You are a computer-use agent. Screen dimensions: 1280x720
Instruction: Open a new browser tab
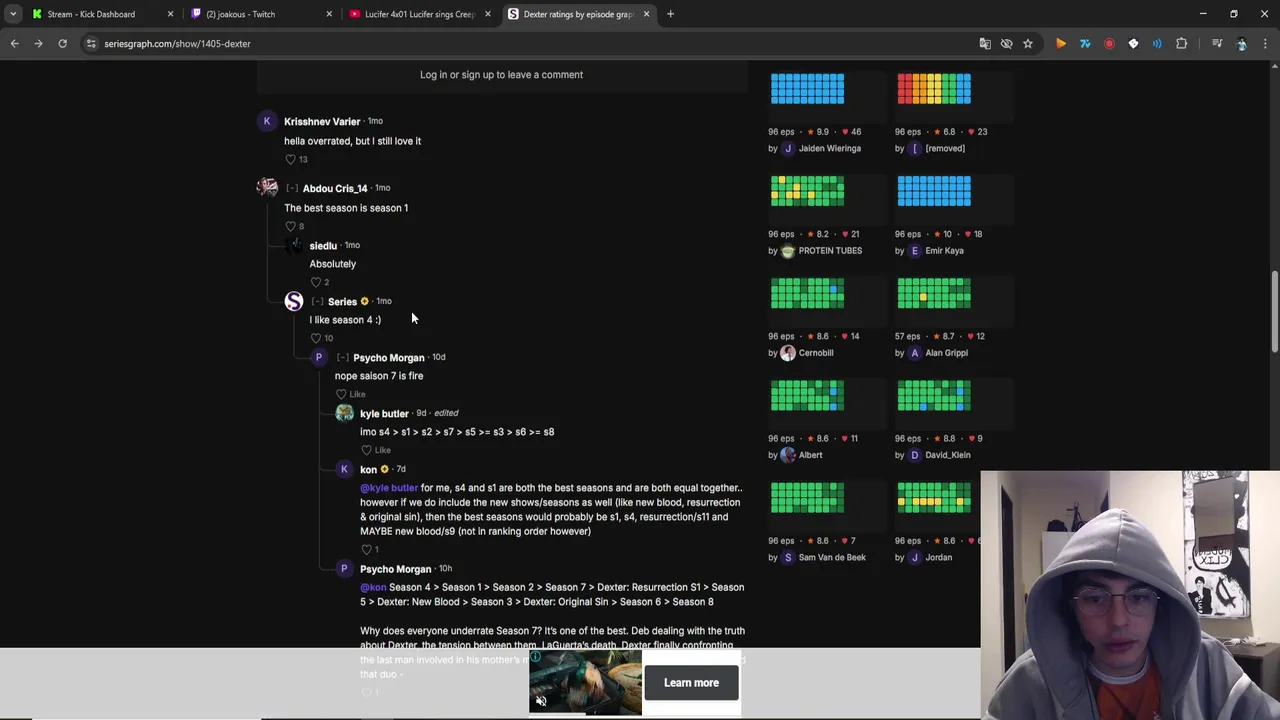pos(670,14)
